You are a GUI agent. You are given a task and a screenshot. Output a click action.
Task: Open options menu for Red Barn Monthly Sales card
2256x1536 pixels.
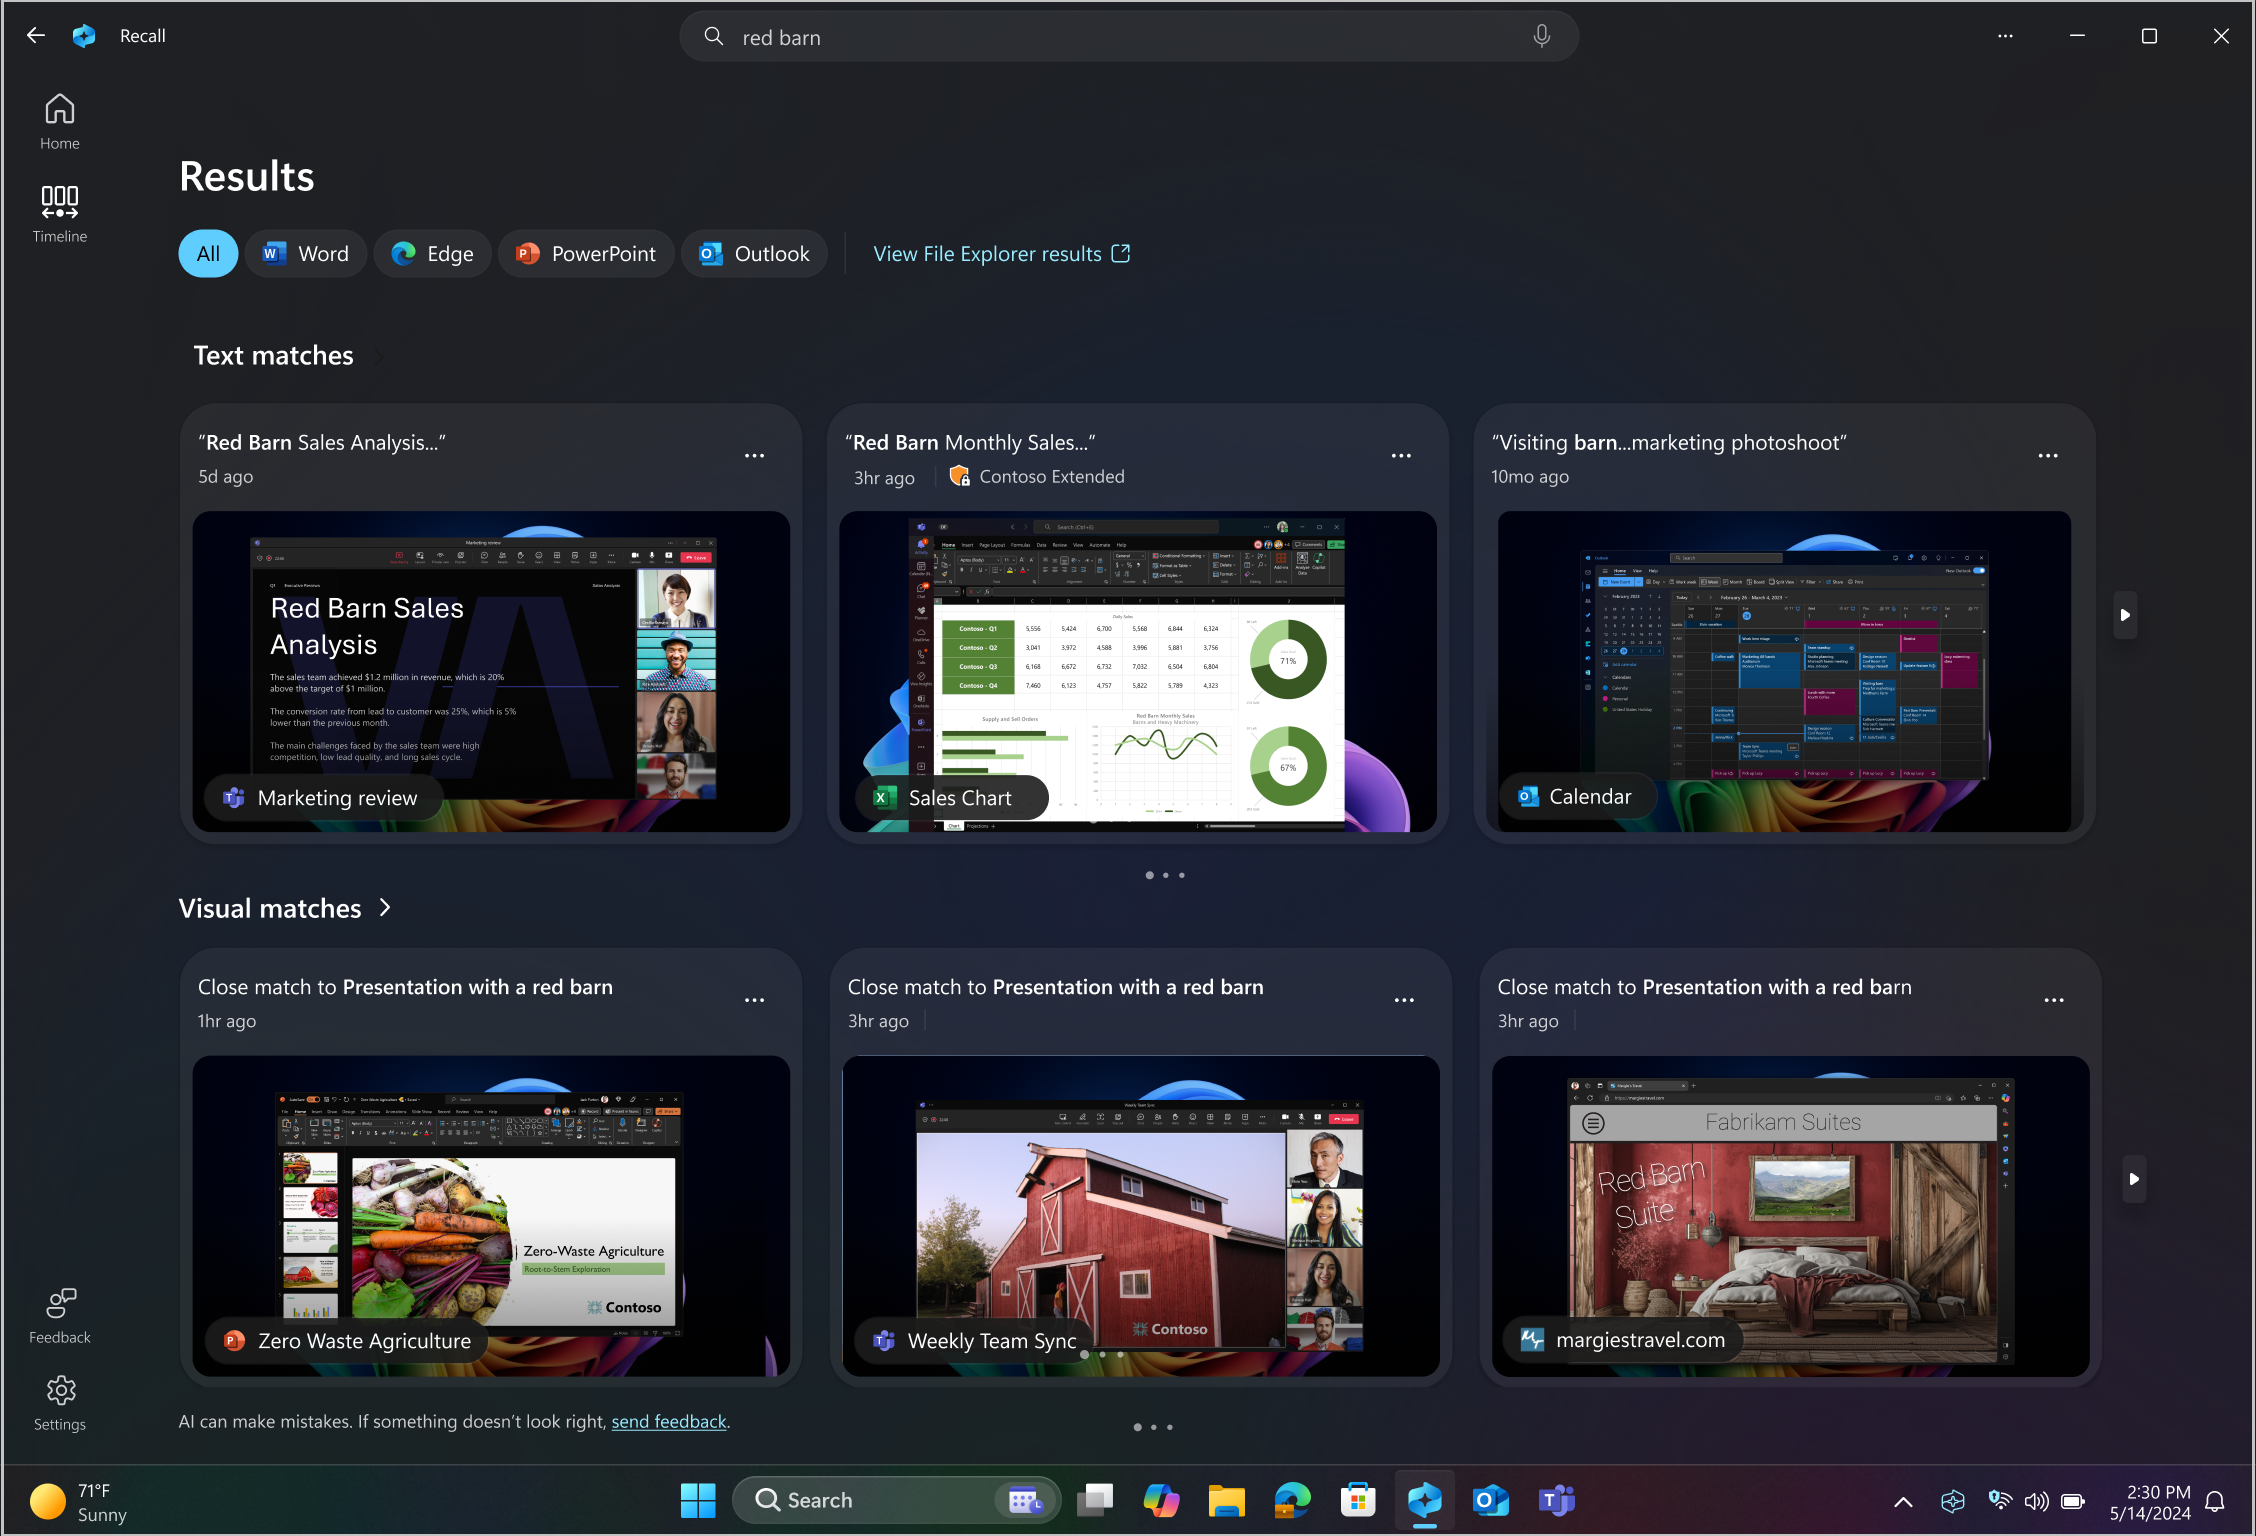click(x=1401, y=456)
